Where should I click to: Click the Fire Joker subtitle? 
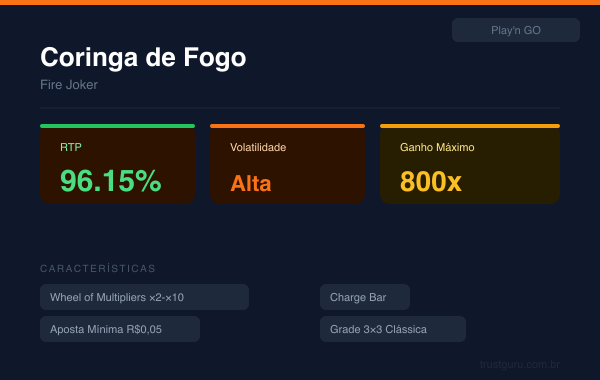[x=69, y=85]
